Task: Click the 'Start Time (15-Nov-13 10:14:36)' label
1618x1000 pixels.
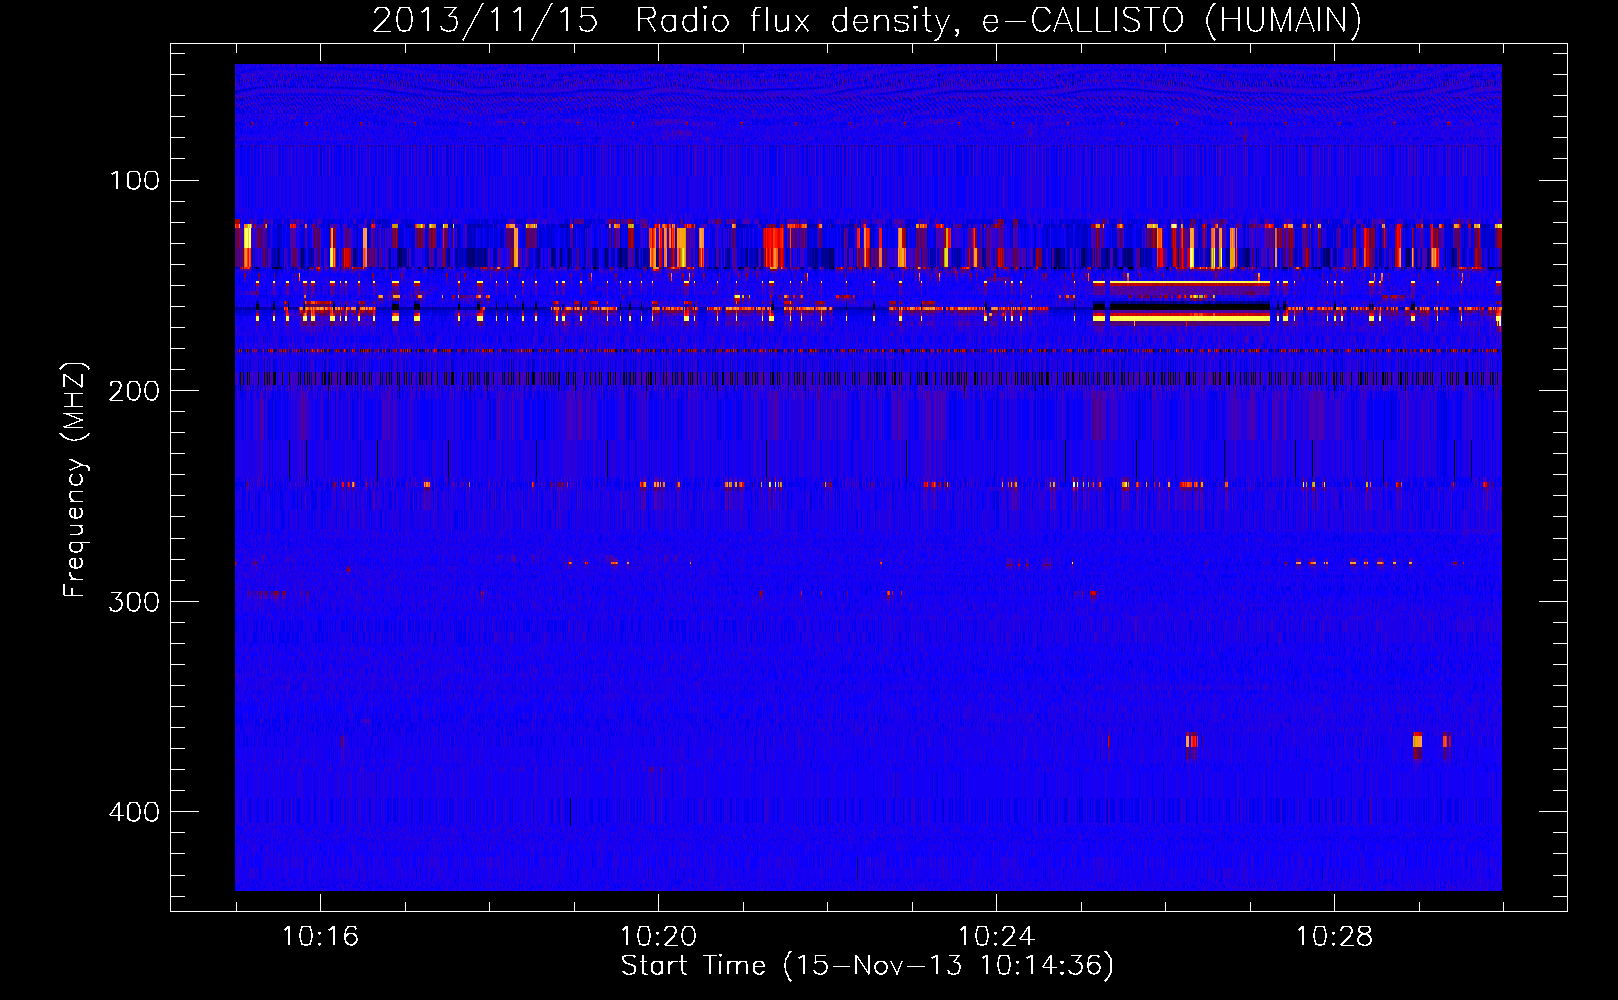Action: 867,966
